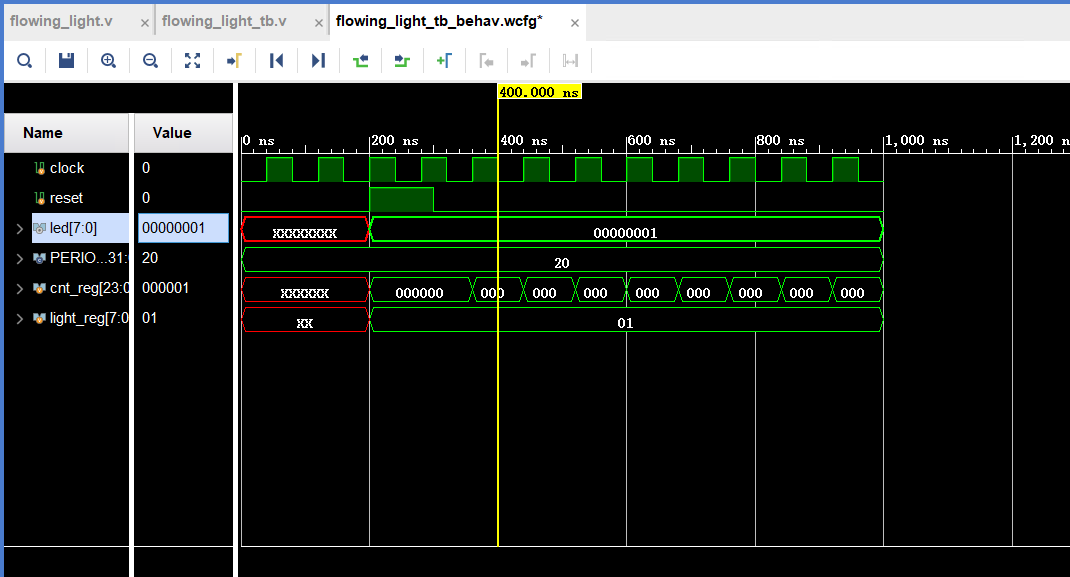Click the Next Marker icon
This screenshot has height=577, width=1070.
pyautogui.click(x=528, y=61)
